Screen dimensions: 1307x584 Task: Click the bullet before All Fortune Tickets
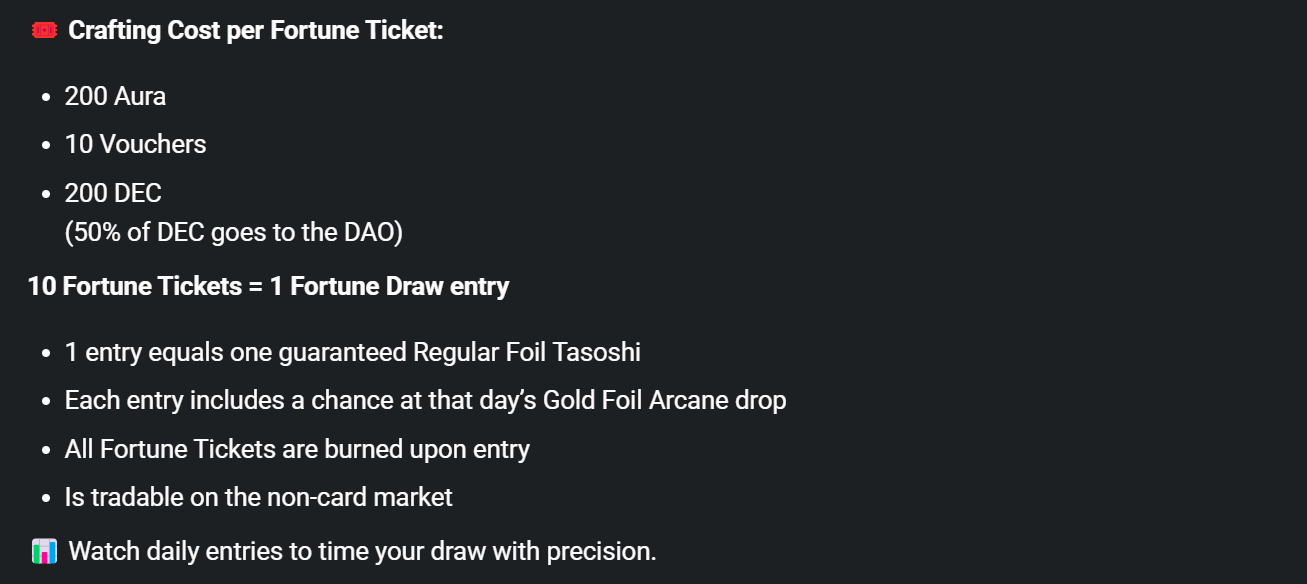click(x=46, y=451)
